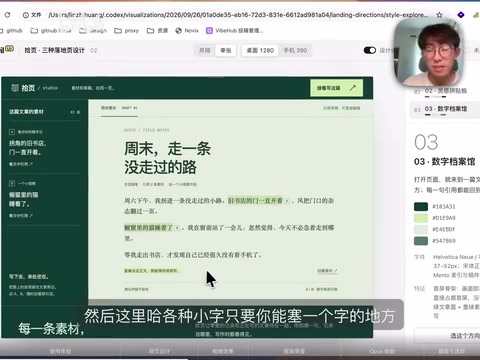Viewport: 480px width, 360px height.
Task: Open the github issue bookmarks folder
Action: (x=51, y=31)
